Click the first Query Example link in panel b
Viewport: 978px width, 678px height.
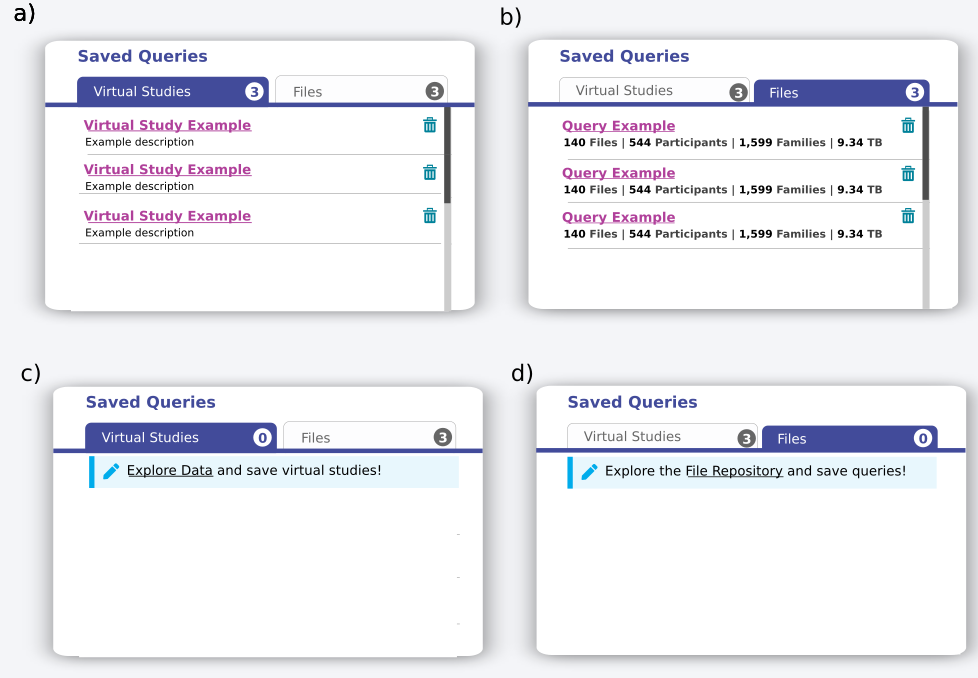pyautogui.click(x=618, y=126)
